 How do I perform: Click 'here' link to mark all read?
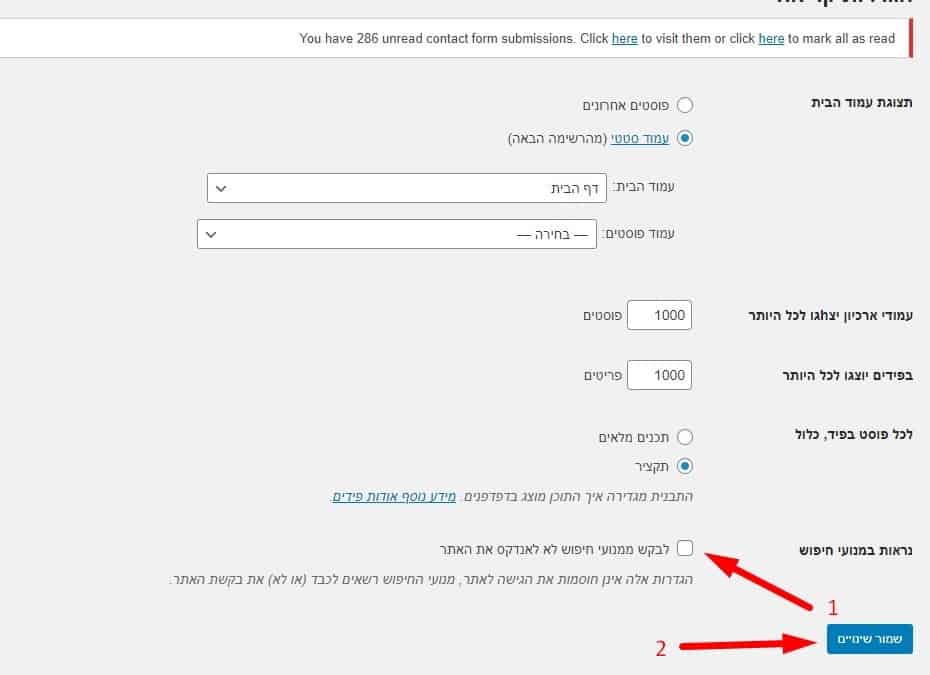click(x=771, y=39)
